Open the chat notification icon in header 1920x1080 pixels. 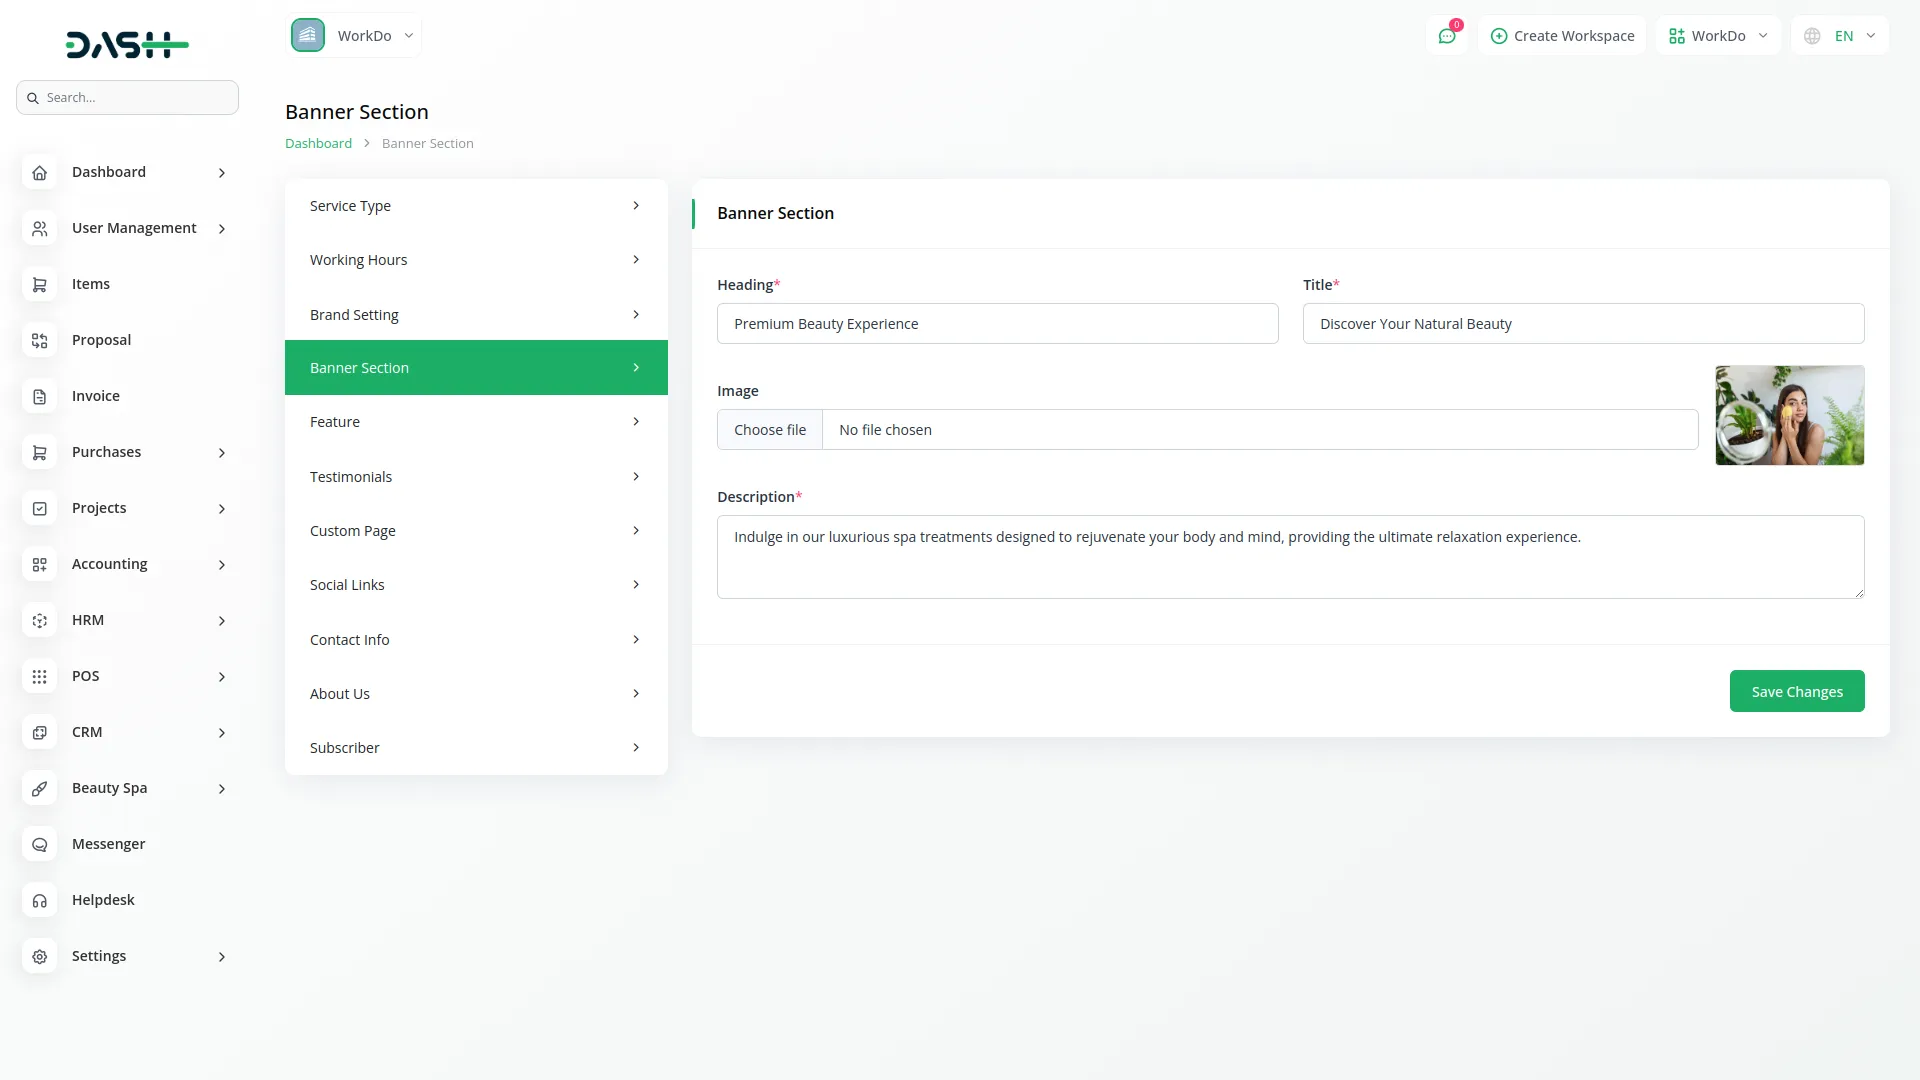tap(1446, 36)
